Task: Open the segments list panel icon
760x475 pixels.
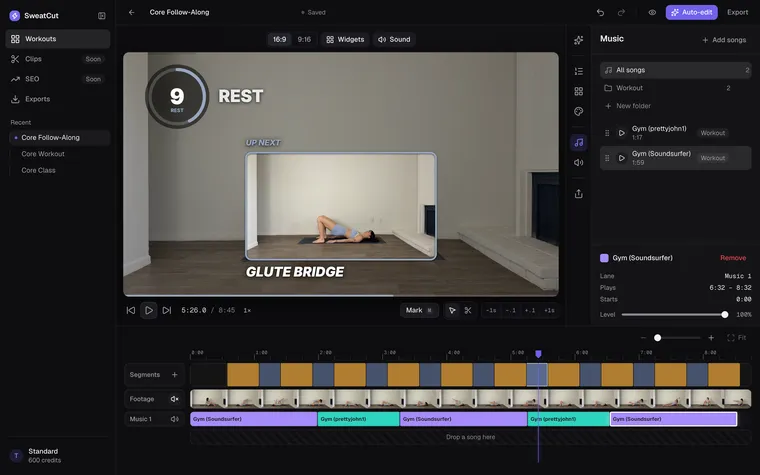Action: tap(579, 71)
